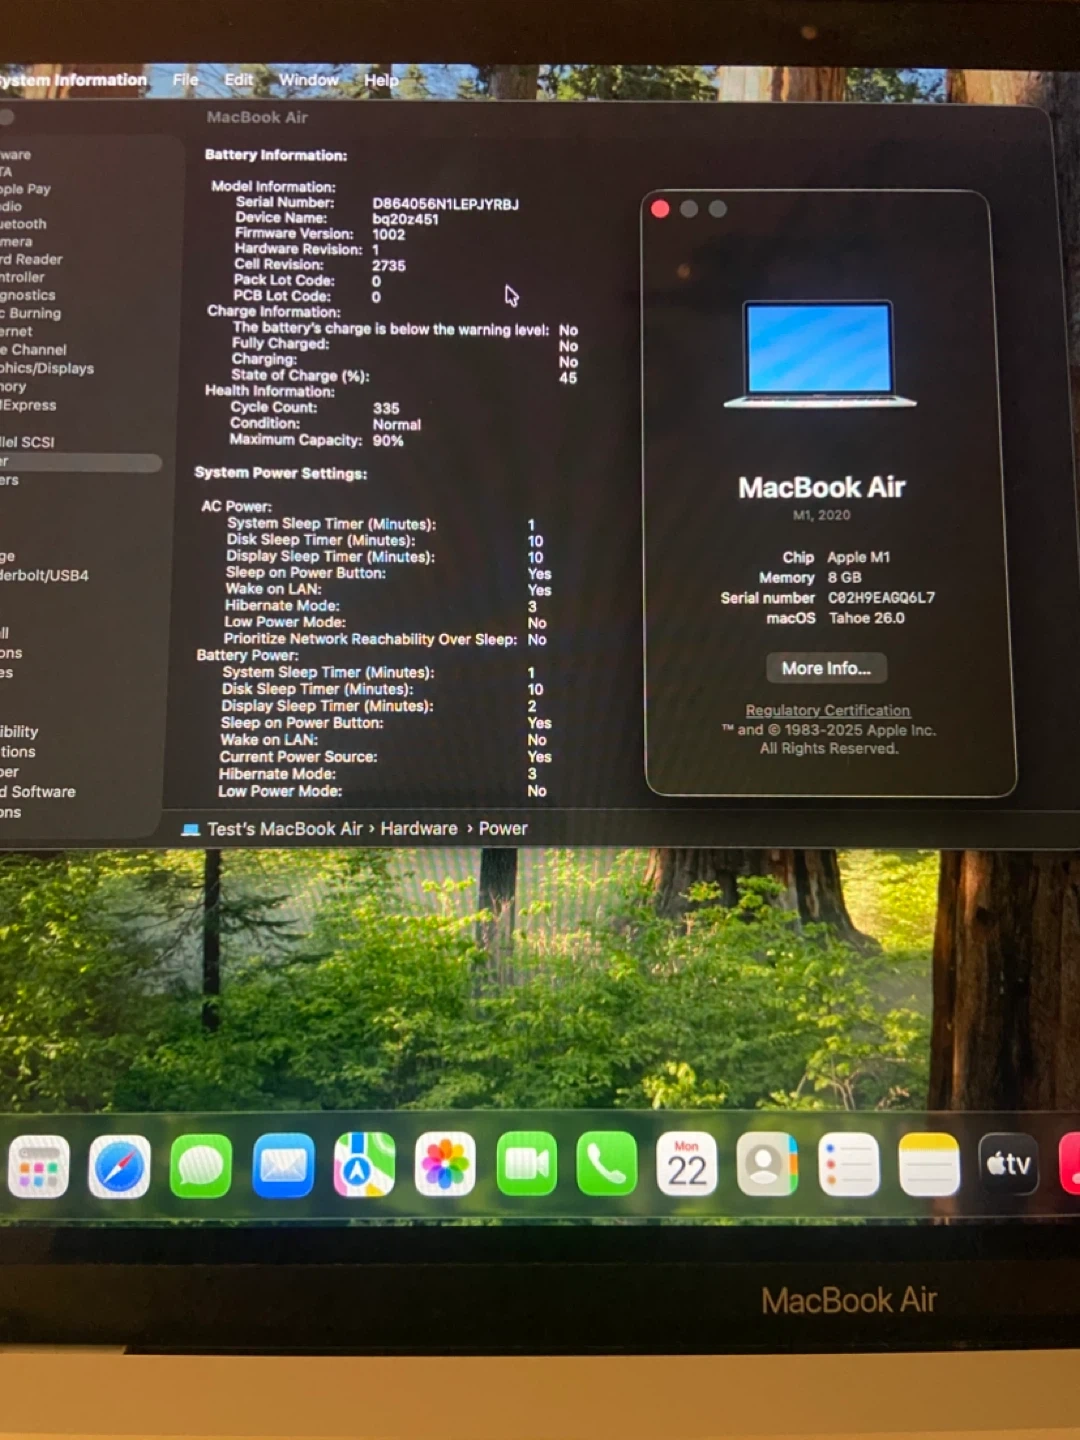Select the Condition value Normal

pyautogui.click(x=397, y=424)
